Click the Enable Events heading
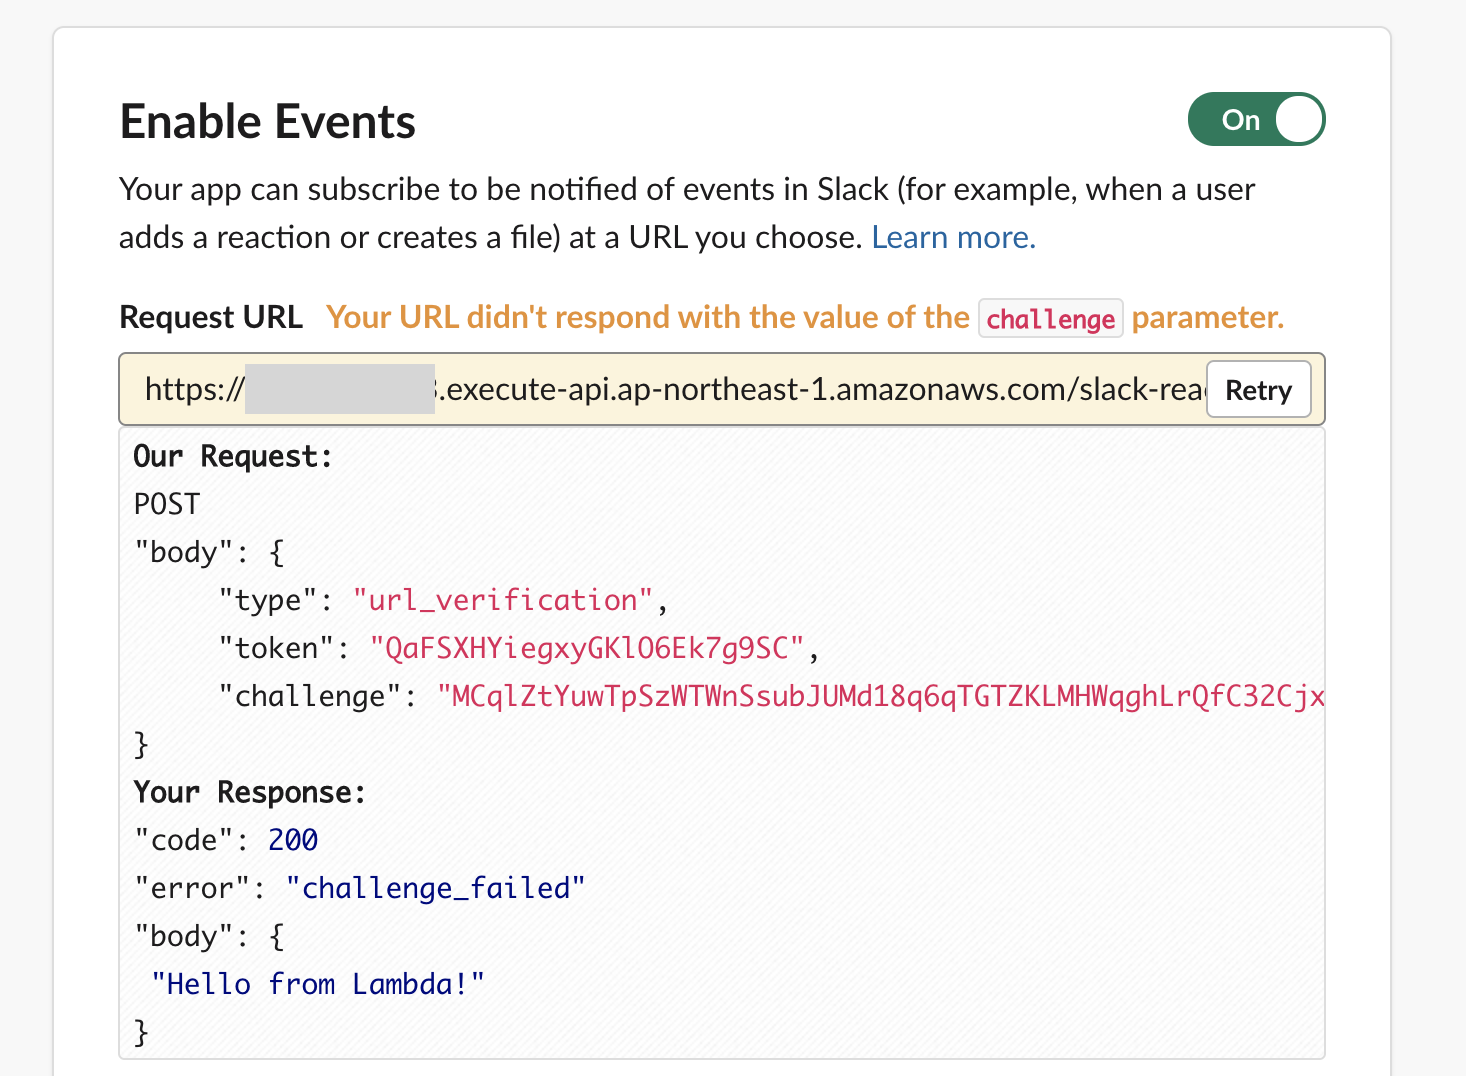The height and width of the screenshot is (1076, 1466). pyautogui.click(x=267, y=122)
